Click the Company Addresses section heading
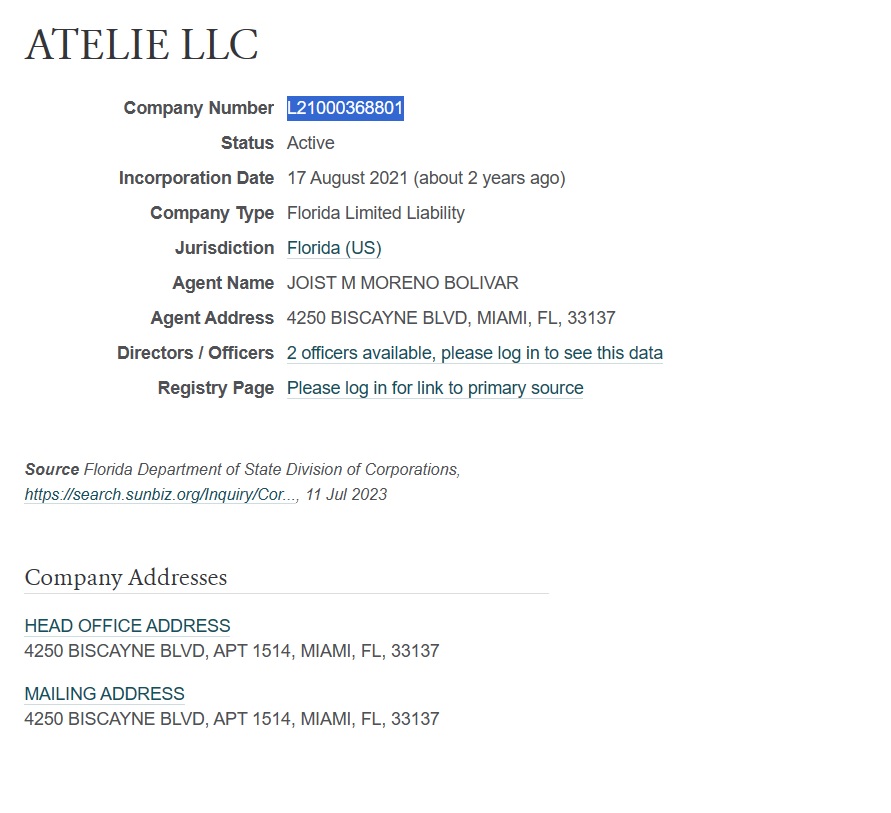 (x=126, y=577)
